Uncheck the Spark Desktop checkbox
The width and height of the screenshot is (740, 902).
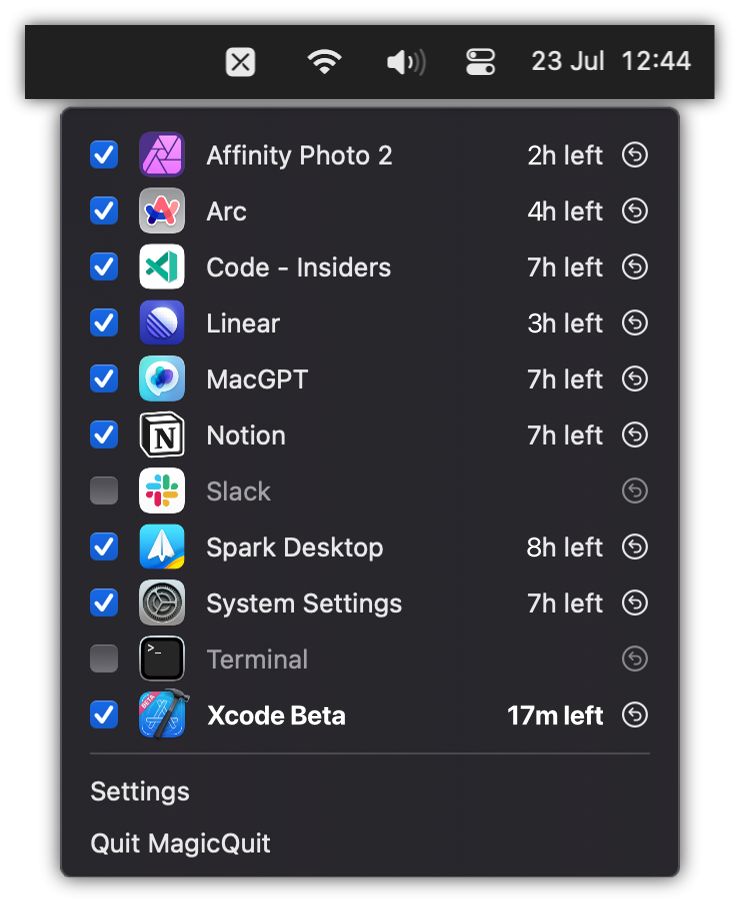click(104, 546)
